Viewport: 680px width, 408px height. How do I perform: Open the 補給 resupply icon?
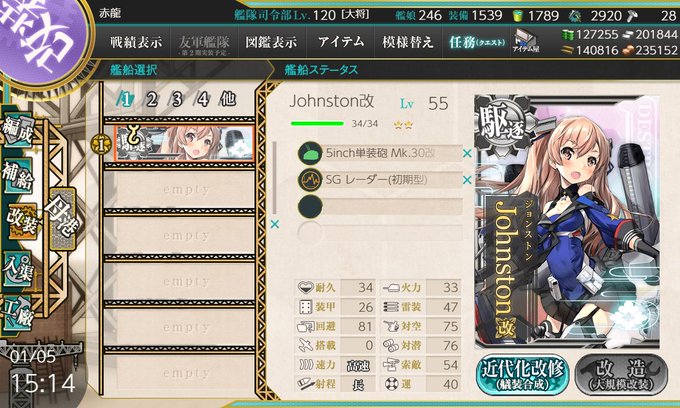click(18, 176)
